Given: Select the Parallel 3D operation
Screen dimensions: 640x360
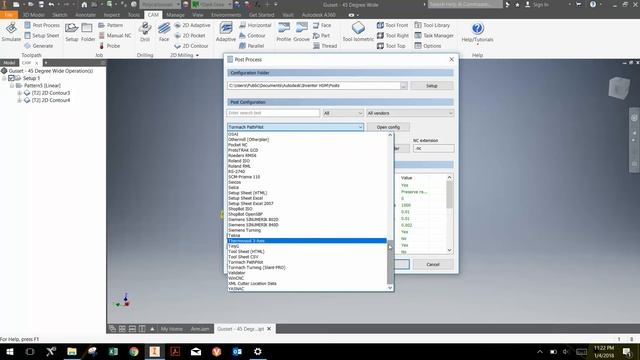Looking at the screenshot, I should 251,46.
